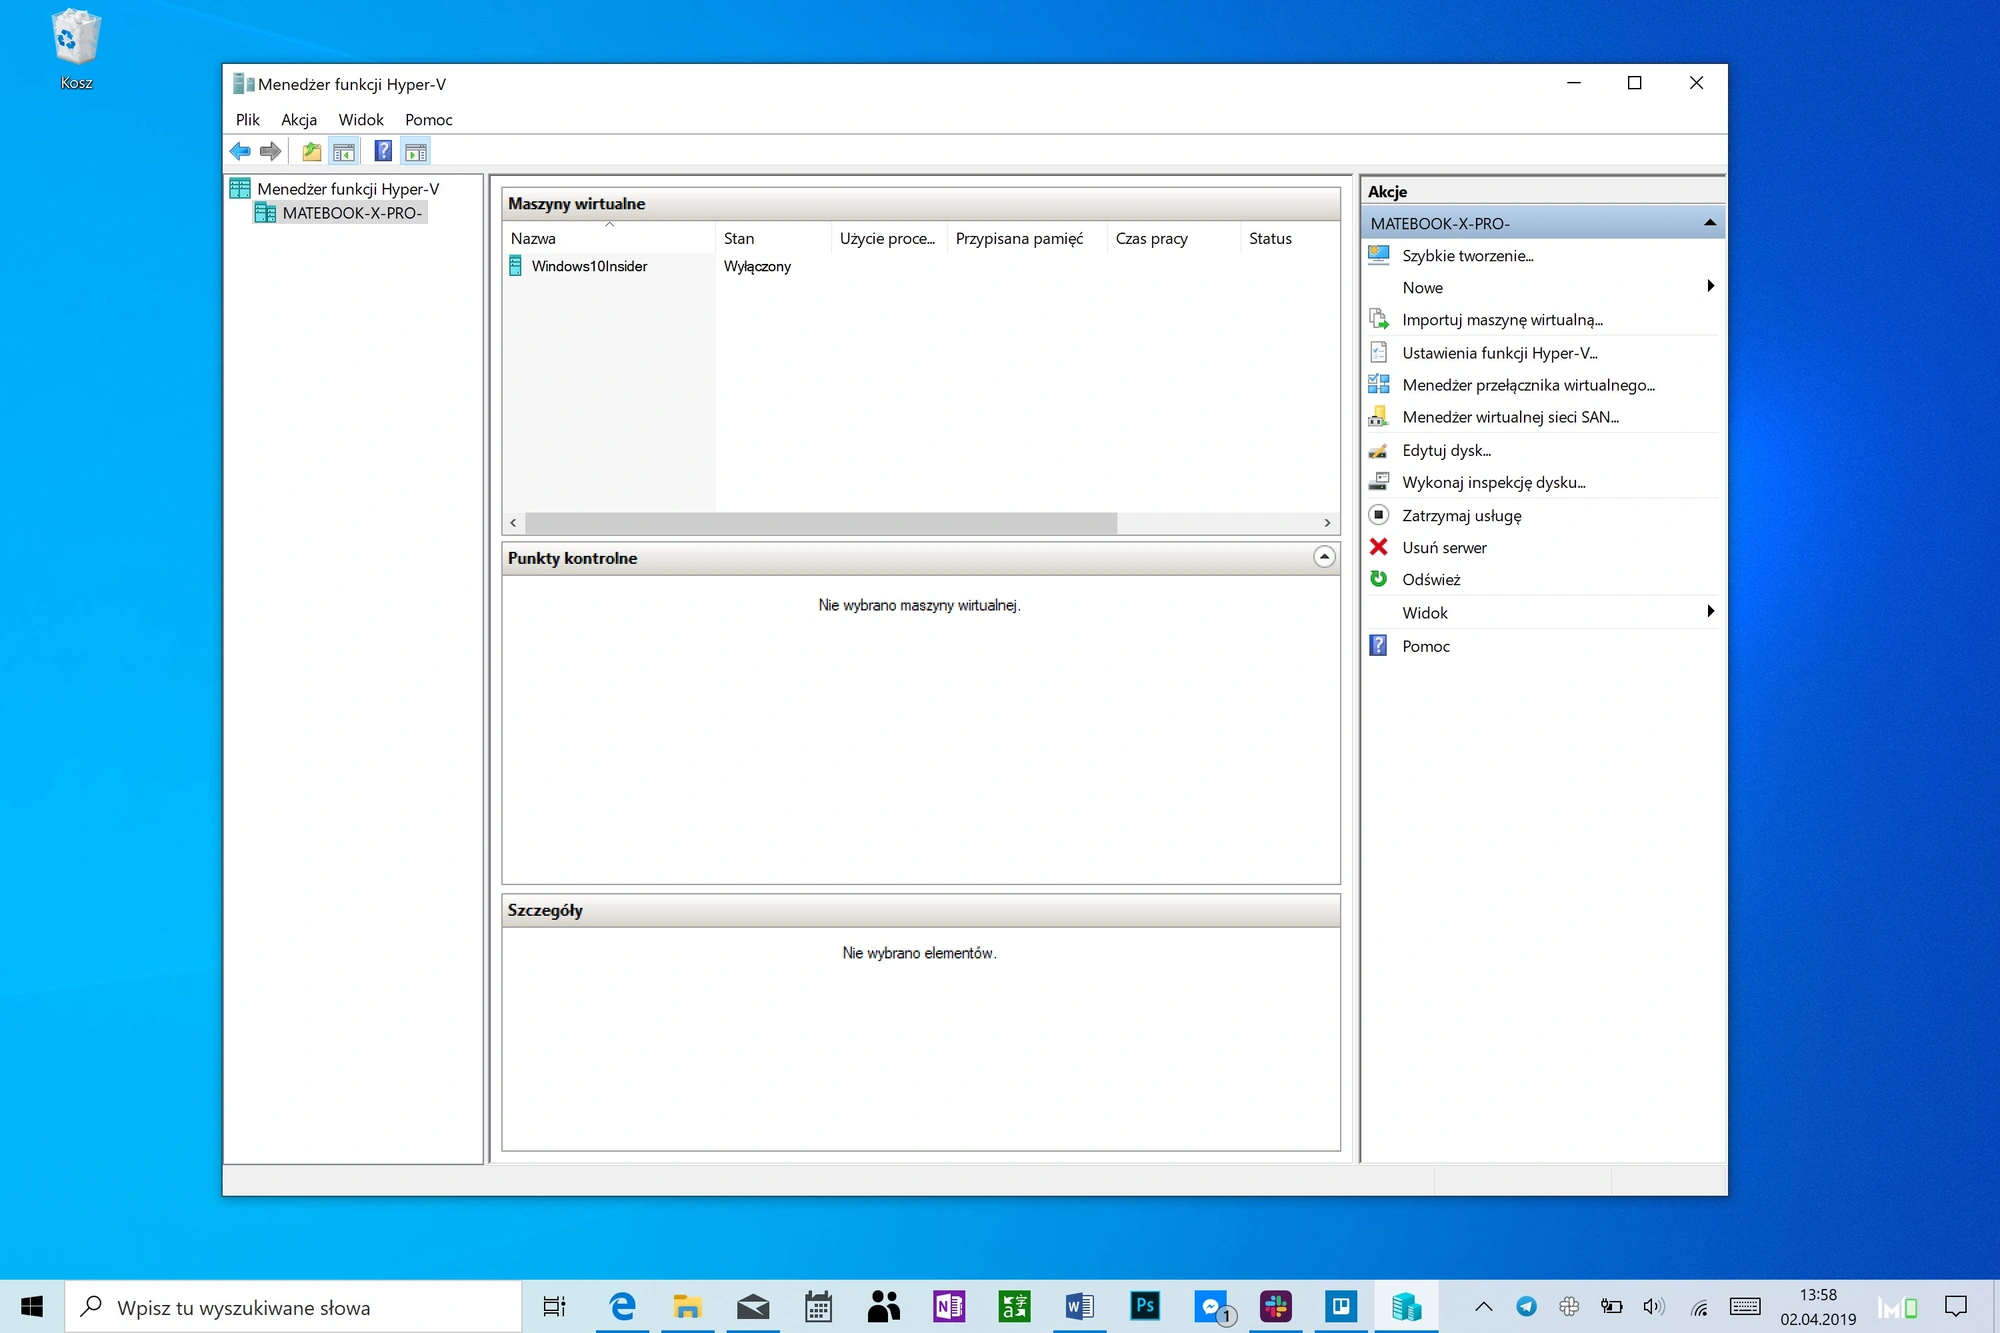
Task: Click the Back arrow toolbar icon
Action: tap(240, 152)
